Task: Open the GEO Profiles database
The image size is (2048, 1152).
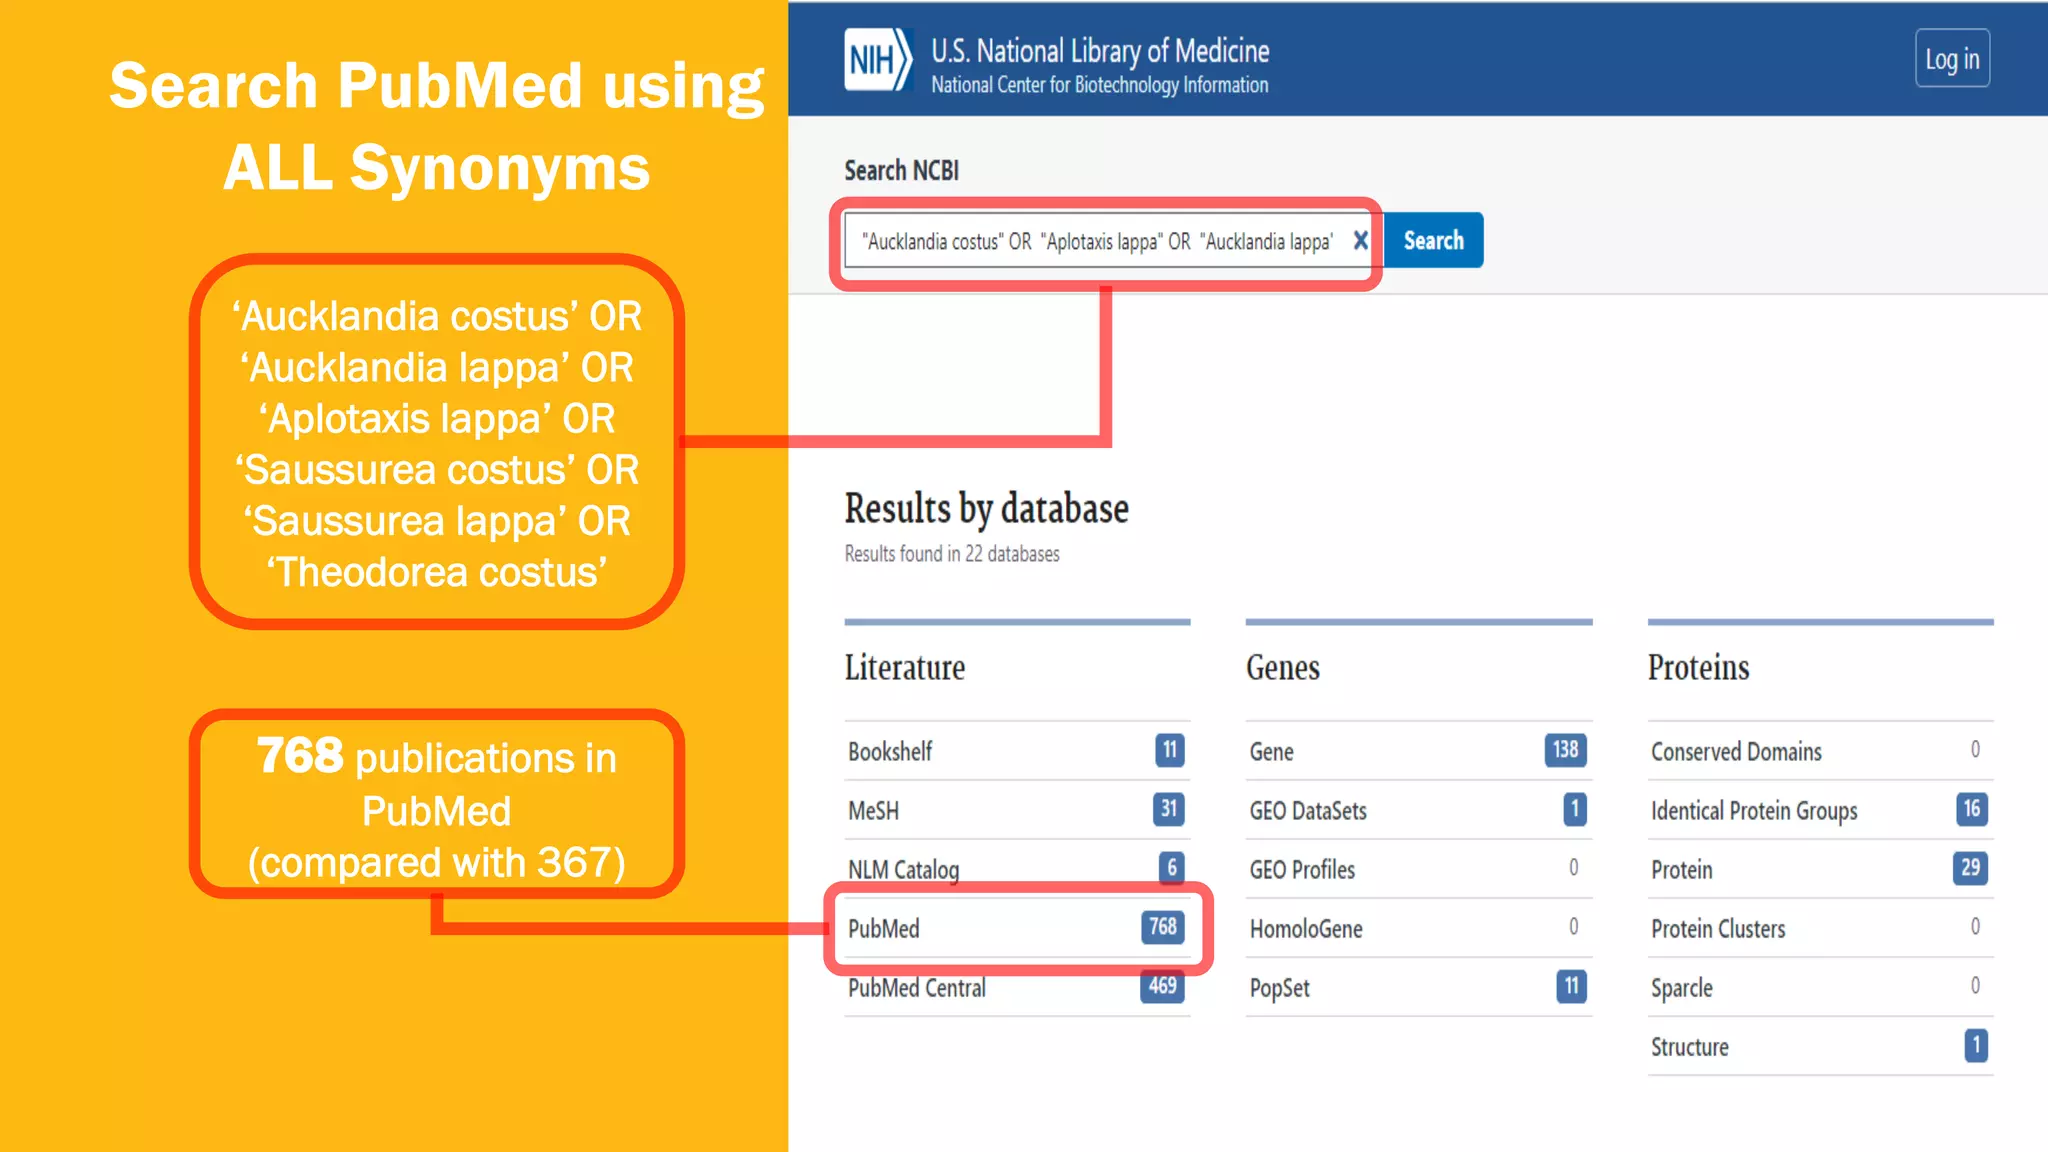Action: (1419, 869)
